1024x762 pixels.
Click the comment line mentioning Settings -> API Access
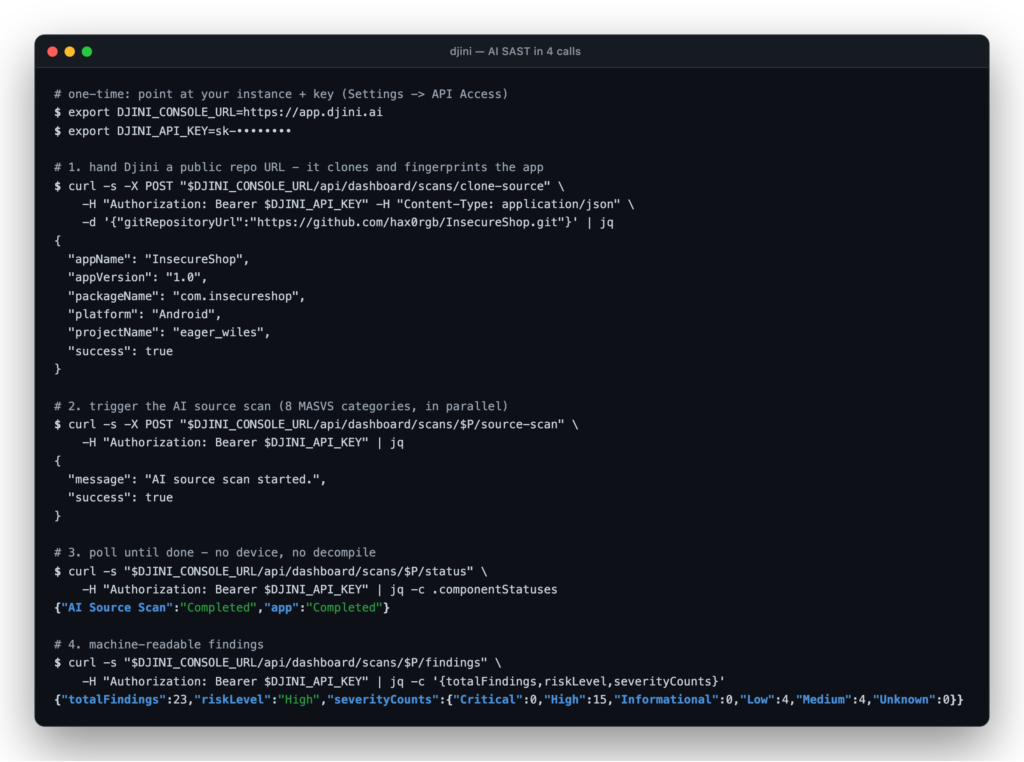pos(281,94)
